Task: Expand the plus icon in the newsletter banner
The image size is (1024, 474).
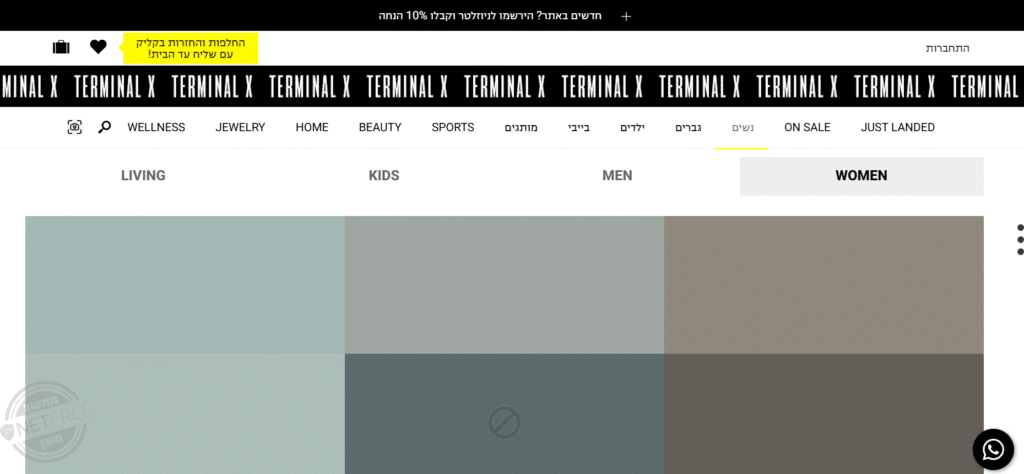Action: coord(626,16)
